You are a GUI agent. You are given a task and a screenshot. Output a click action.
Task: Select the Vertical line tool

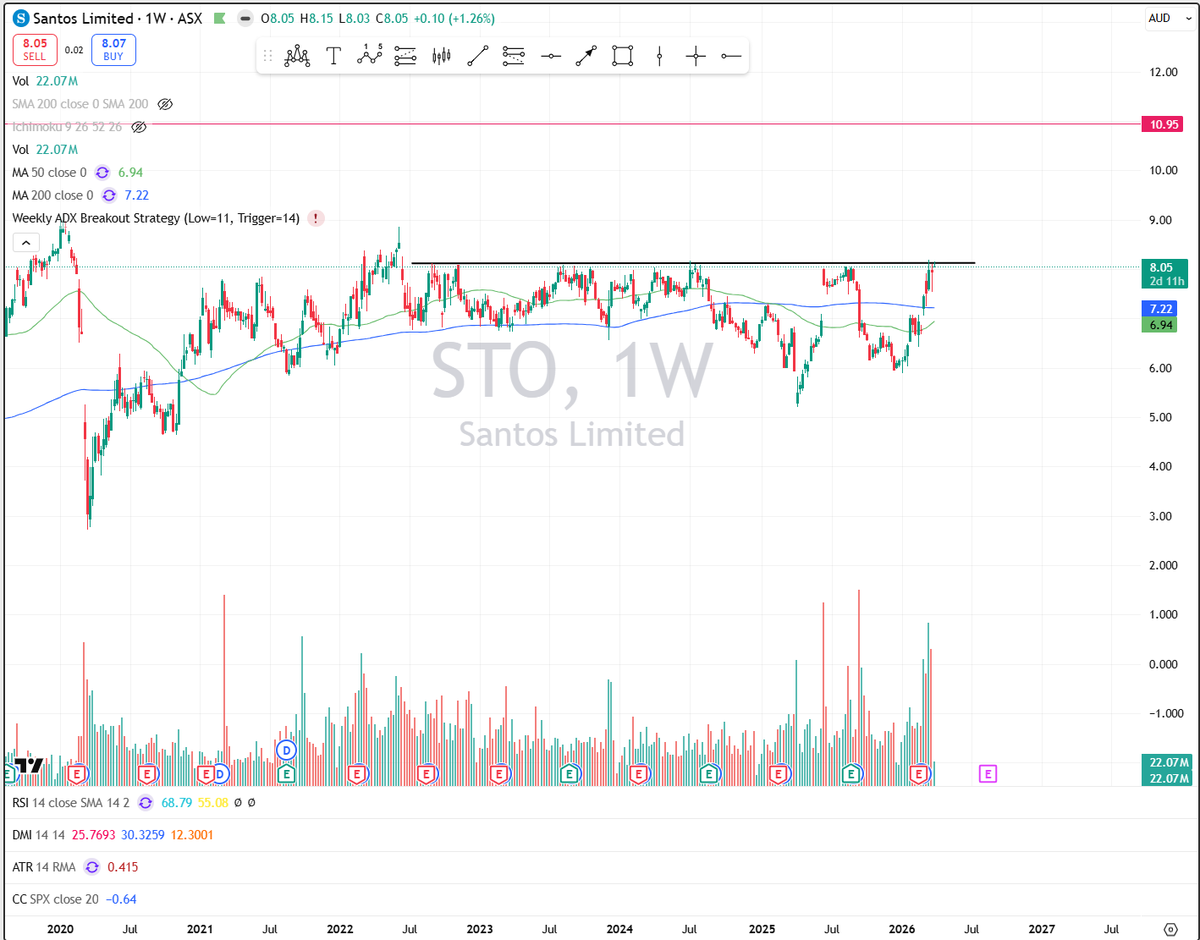pos(659,56)
